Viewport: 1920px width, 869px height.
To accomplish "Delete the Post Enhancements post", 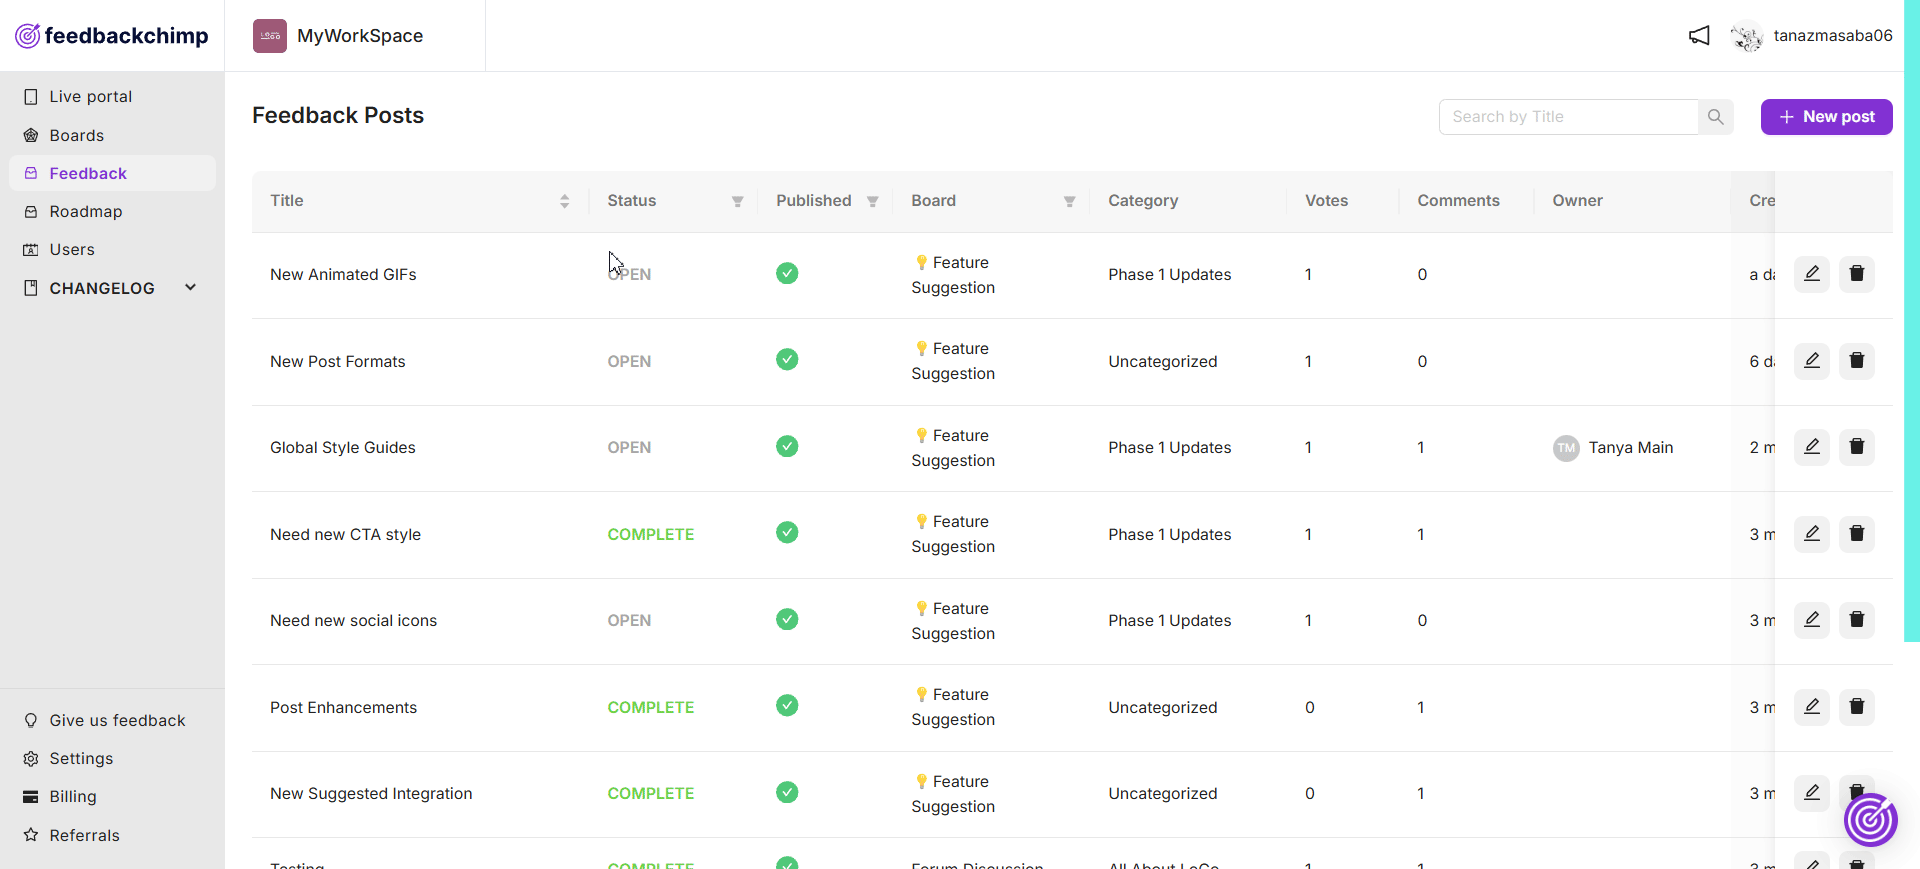I will pos(1857,707).
